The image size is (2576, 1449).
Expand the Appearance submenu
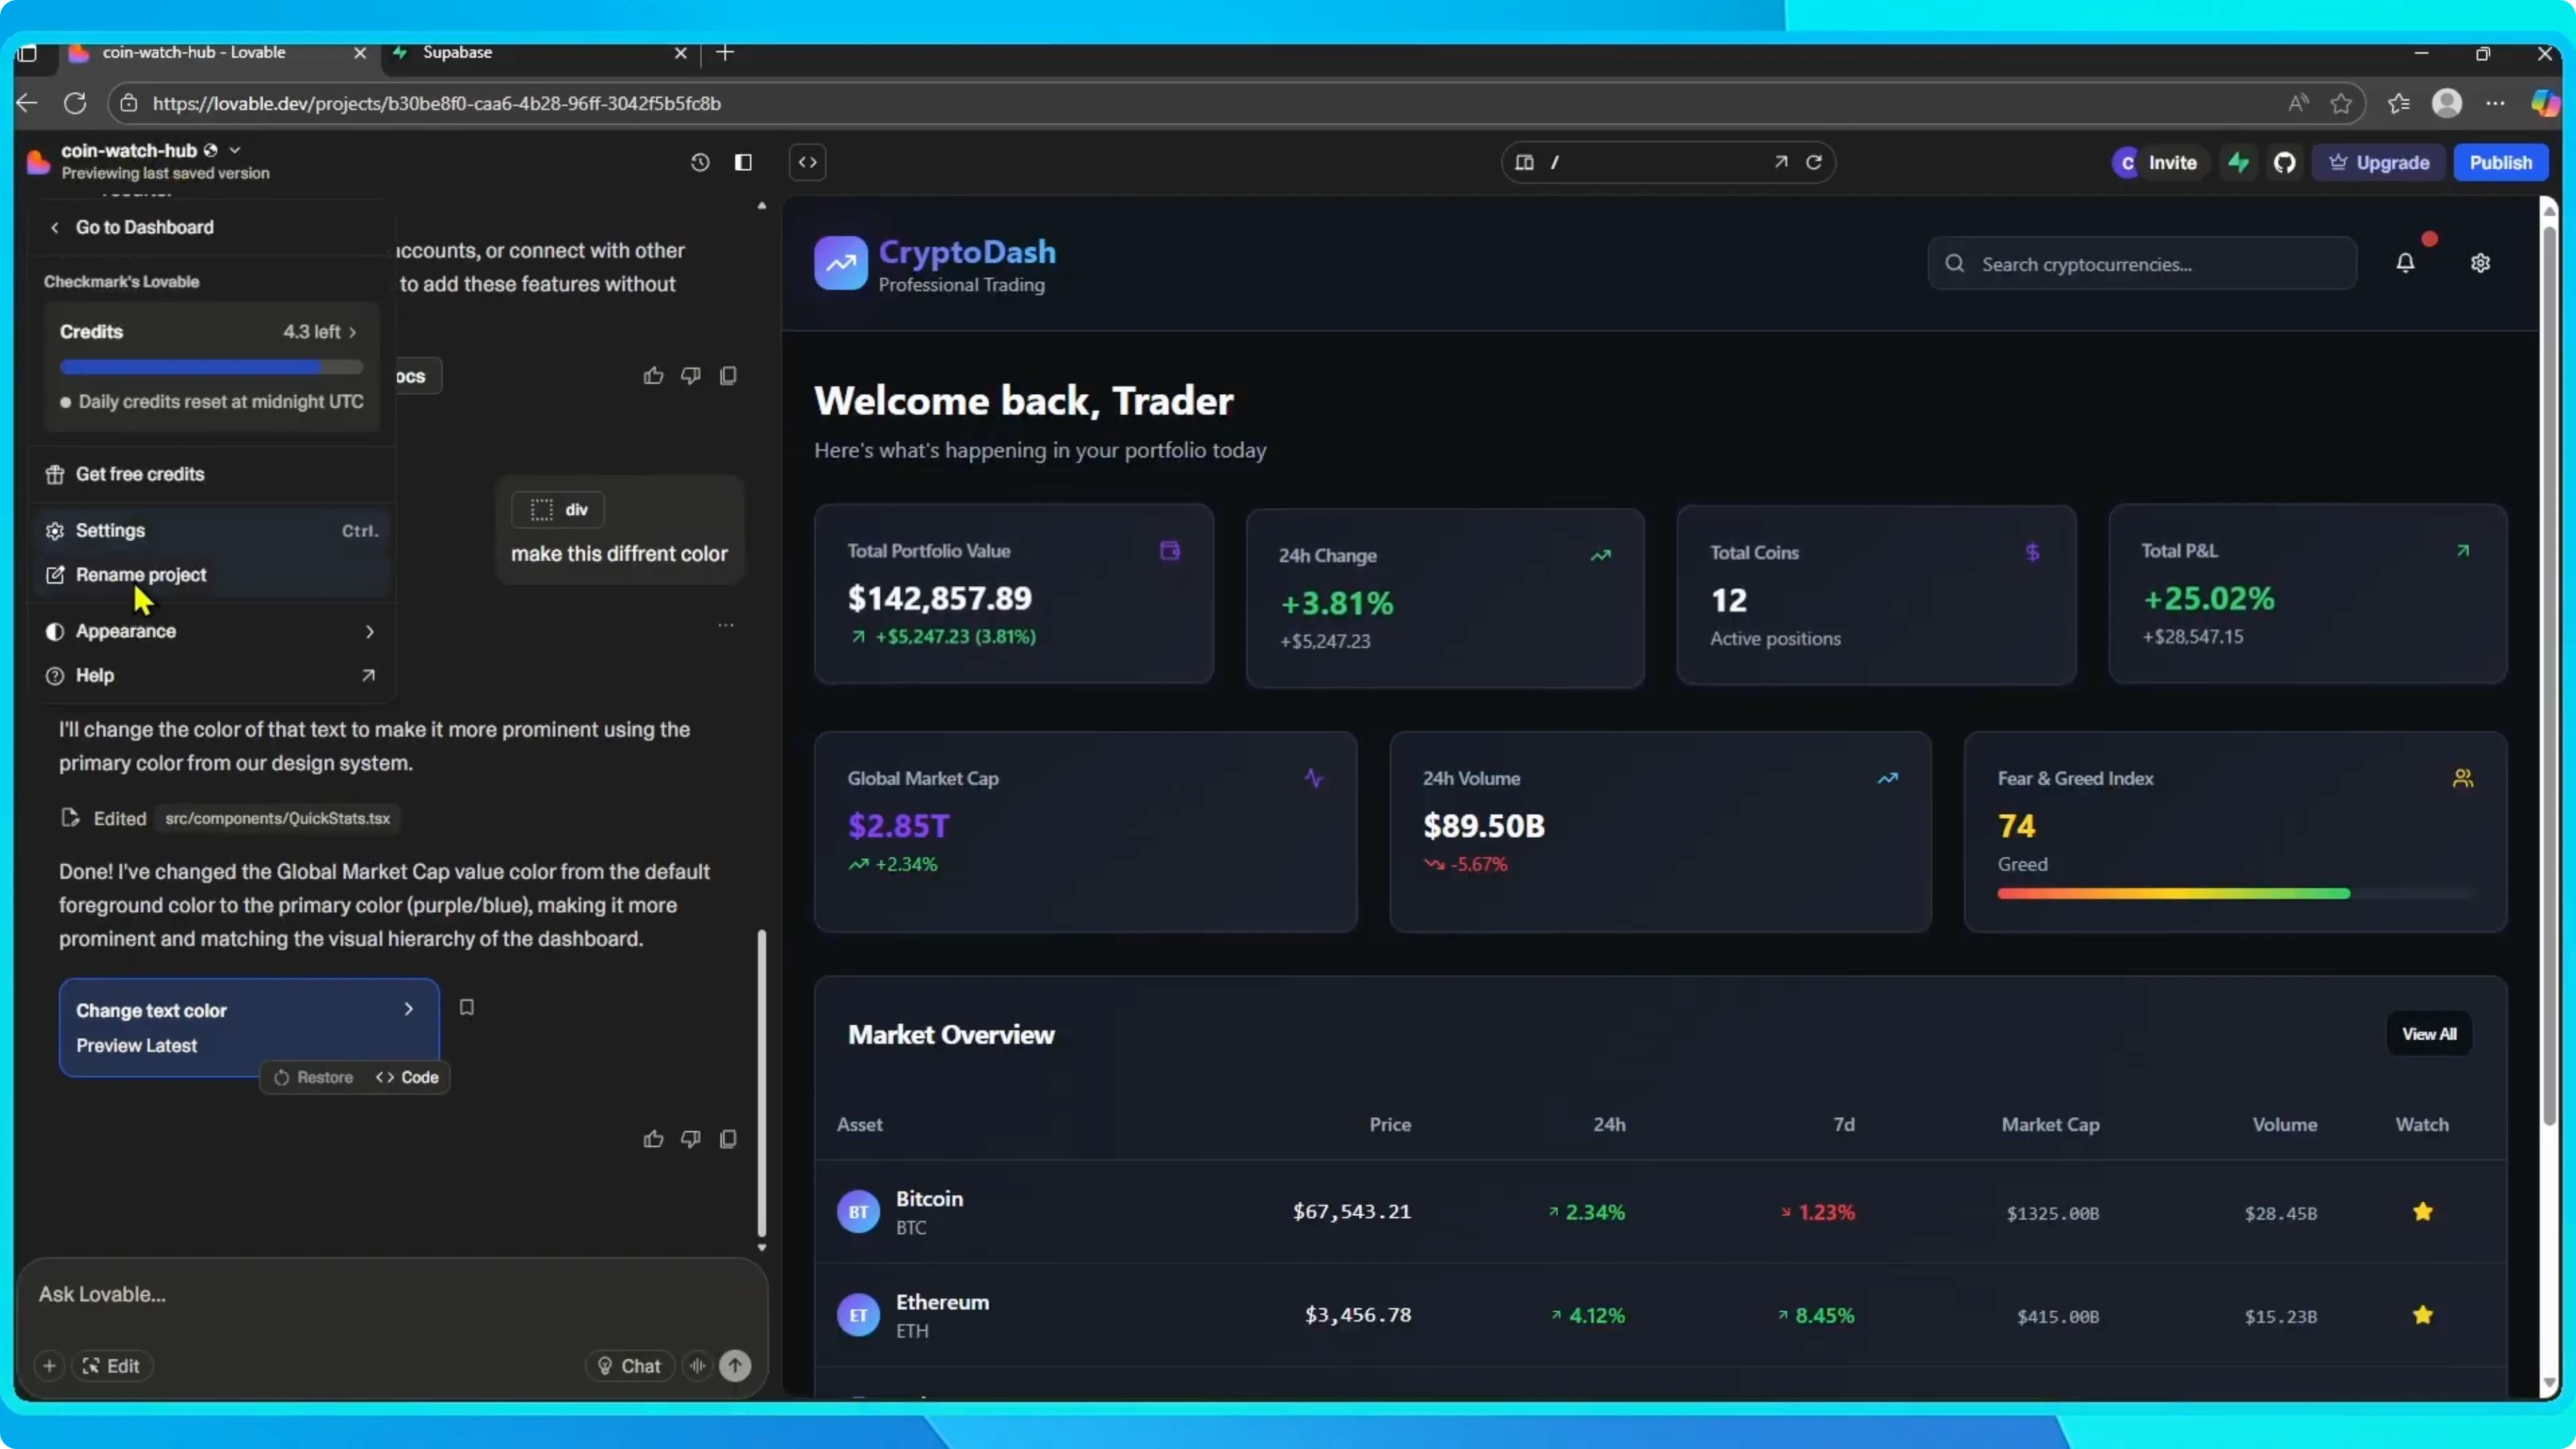click(x=212, y=631)
